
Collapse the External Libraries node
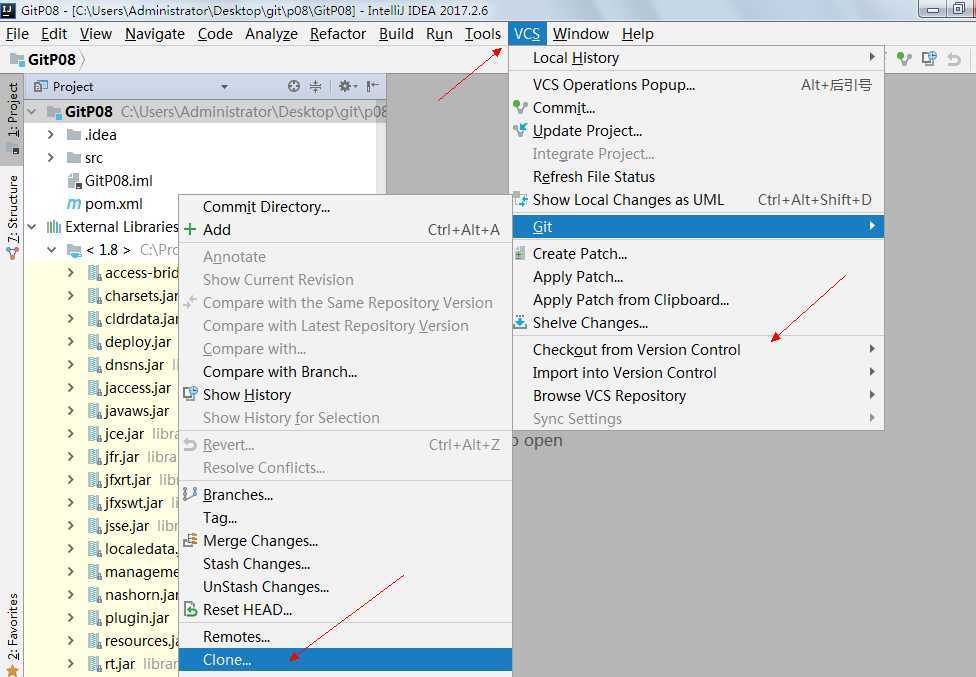[x=33, y=227]
